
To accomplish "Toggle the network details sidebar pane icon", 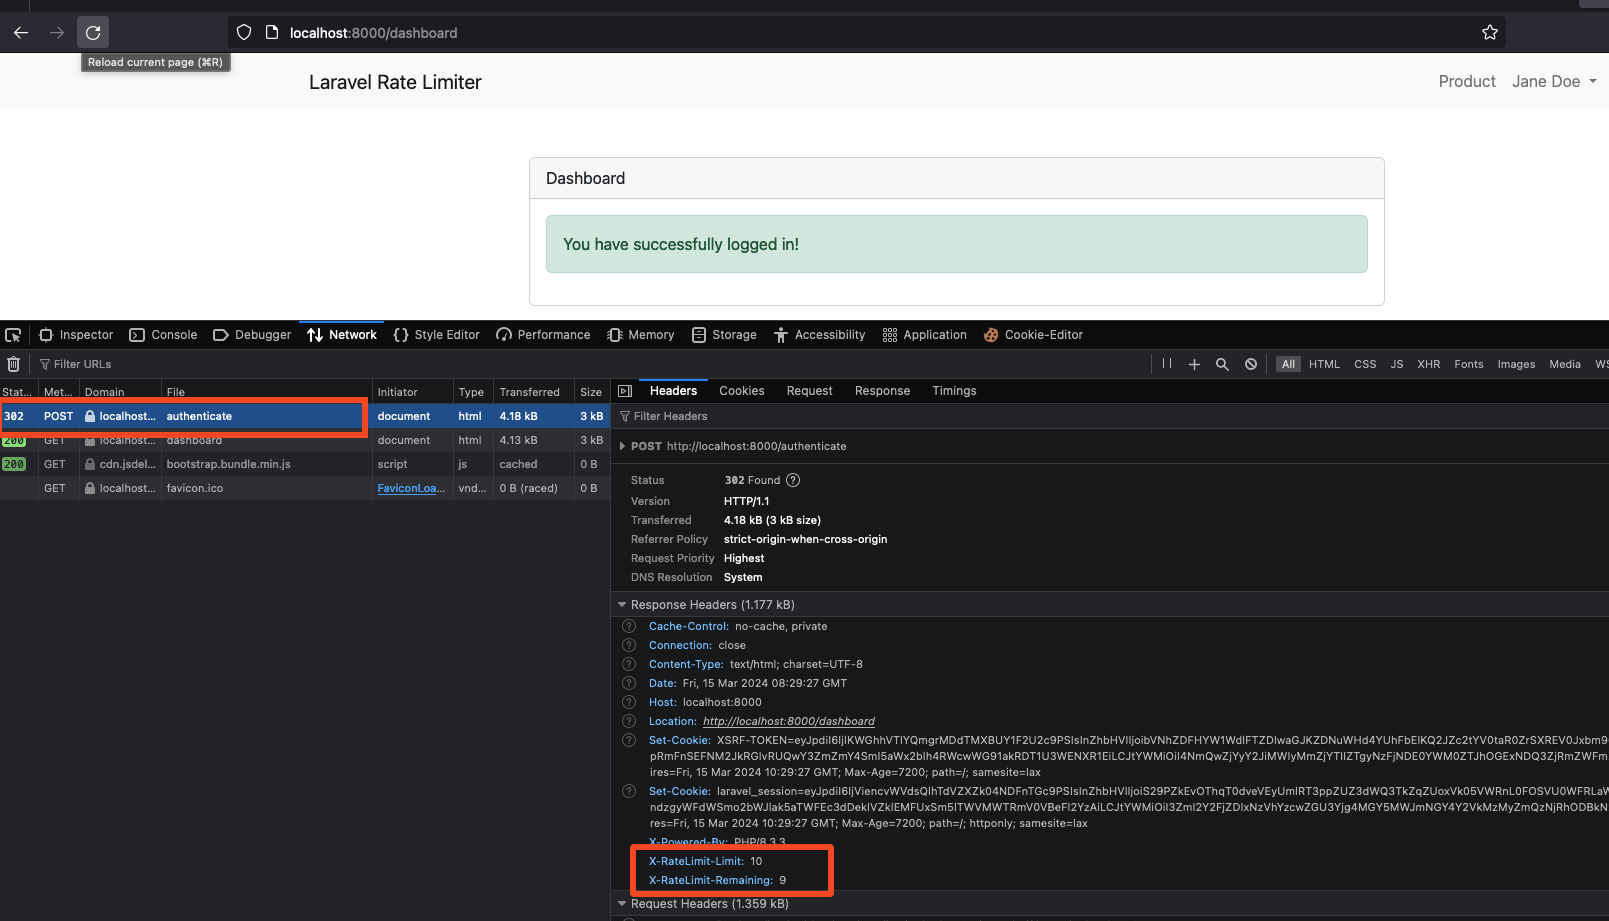I will coord(625,391).
